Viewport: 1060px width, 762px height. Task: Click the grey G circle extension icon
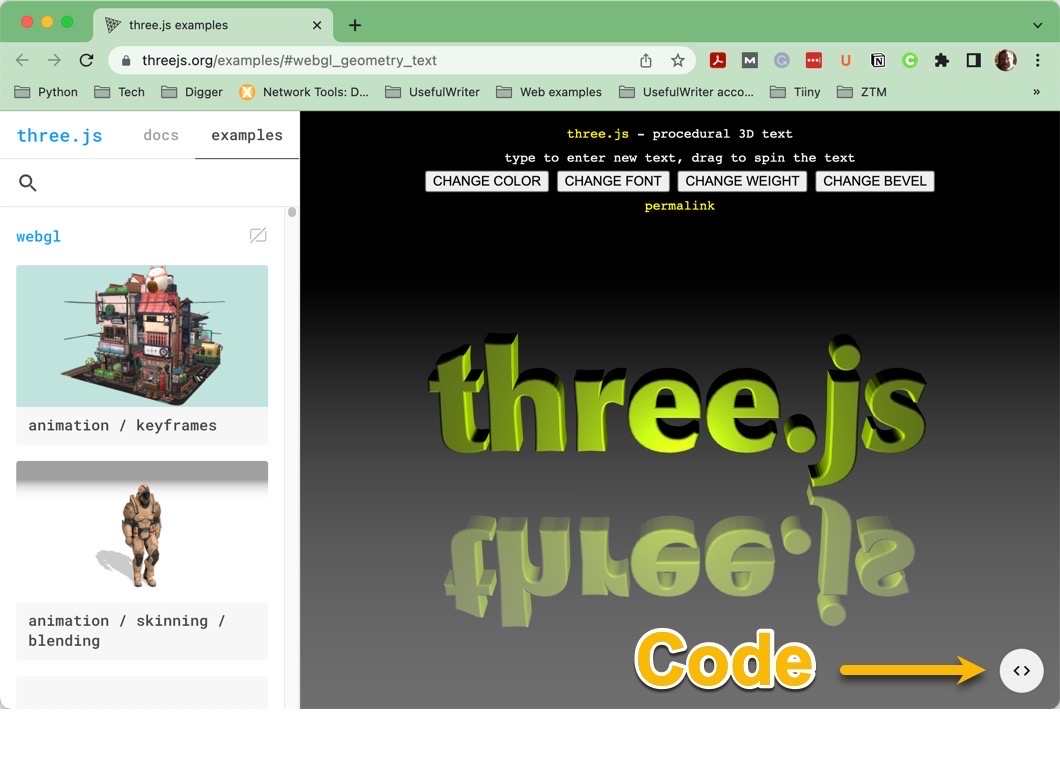pyautogui.click(x=781, y=60)
